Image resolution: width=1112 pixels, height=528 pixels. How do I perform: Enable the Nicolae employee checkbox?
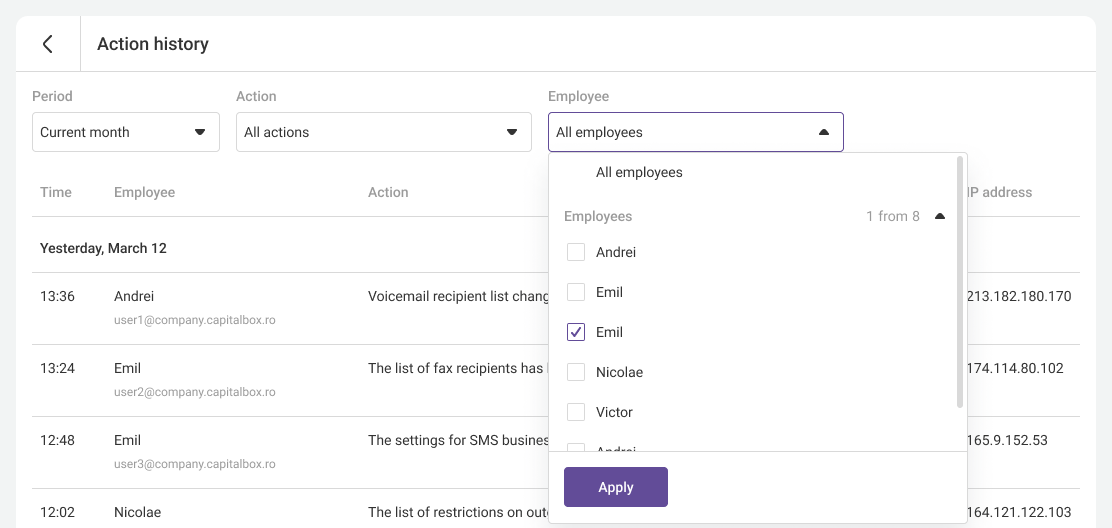coord(576,372)
